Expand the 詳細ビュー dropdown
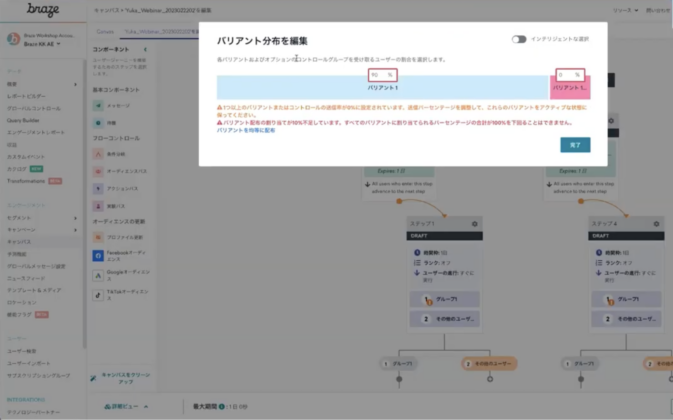 127,407
